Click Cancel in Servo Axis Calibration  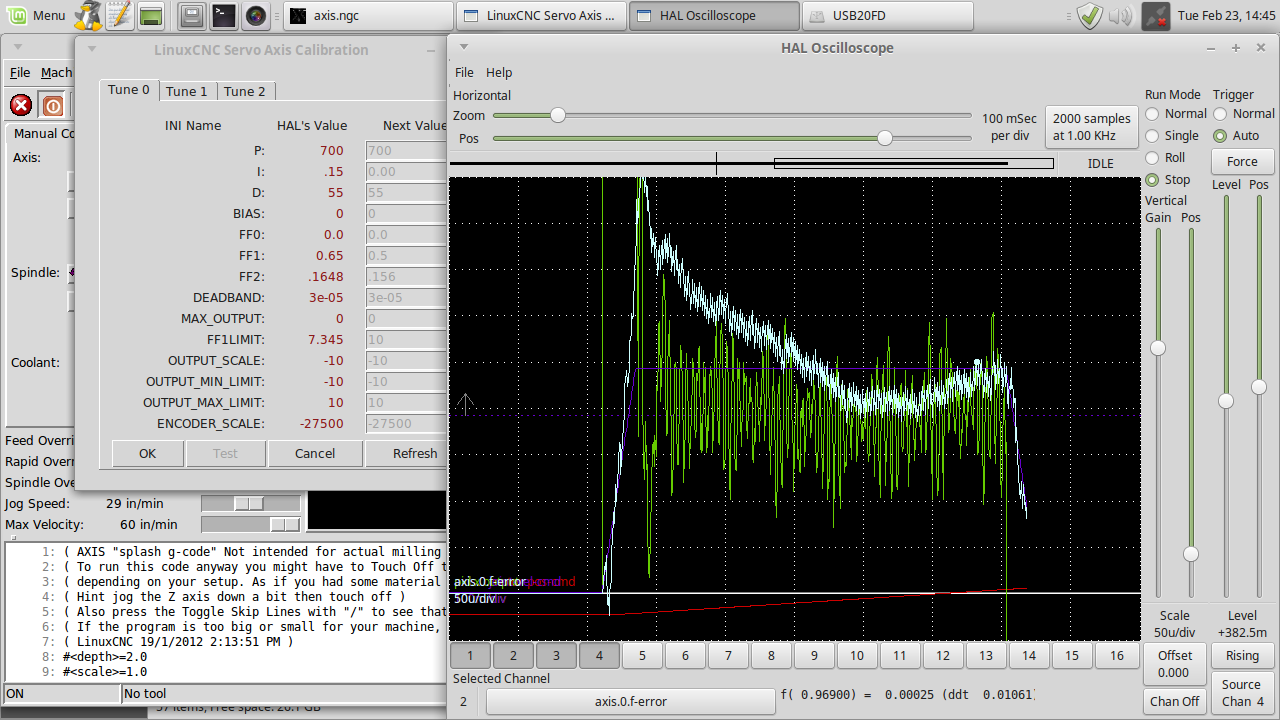pyautogui.click(x=315, y=453)
